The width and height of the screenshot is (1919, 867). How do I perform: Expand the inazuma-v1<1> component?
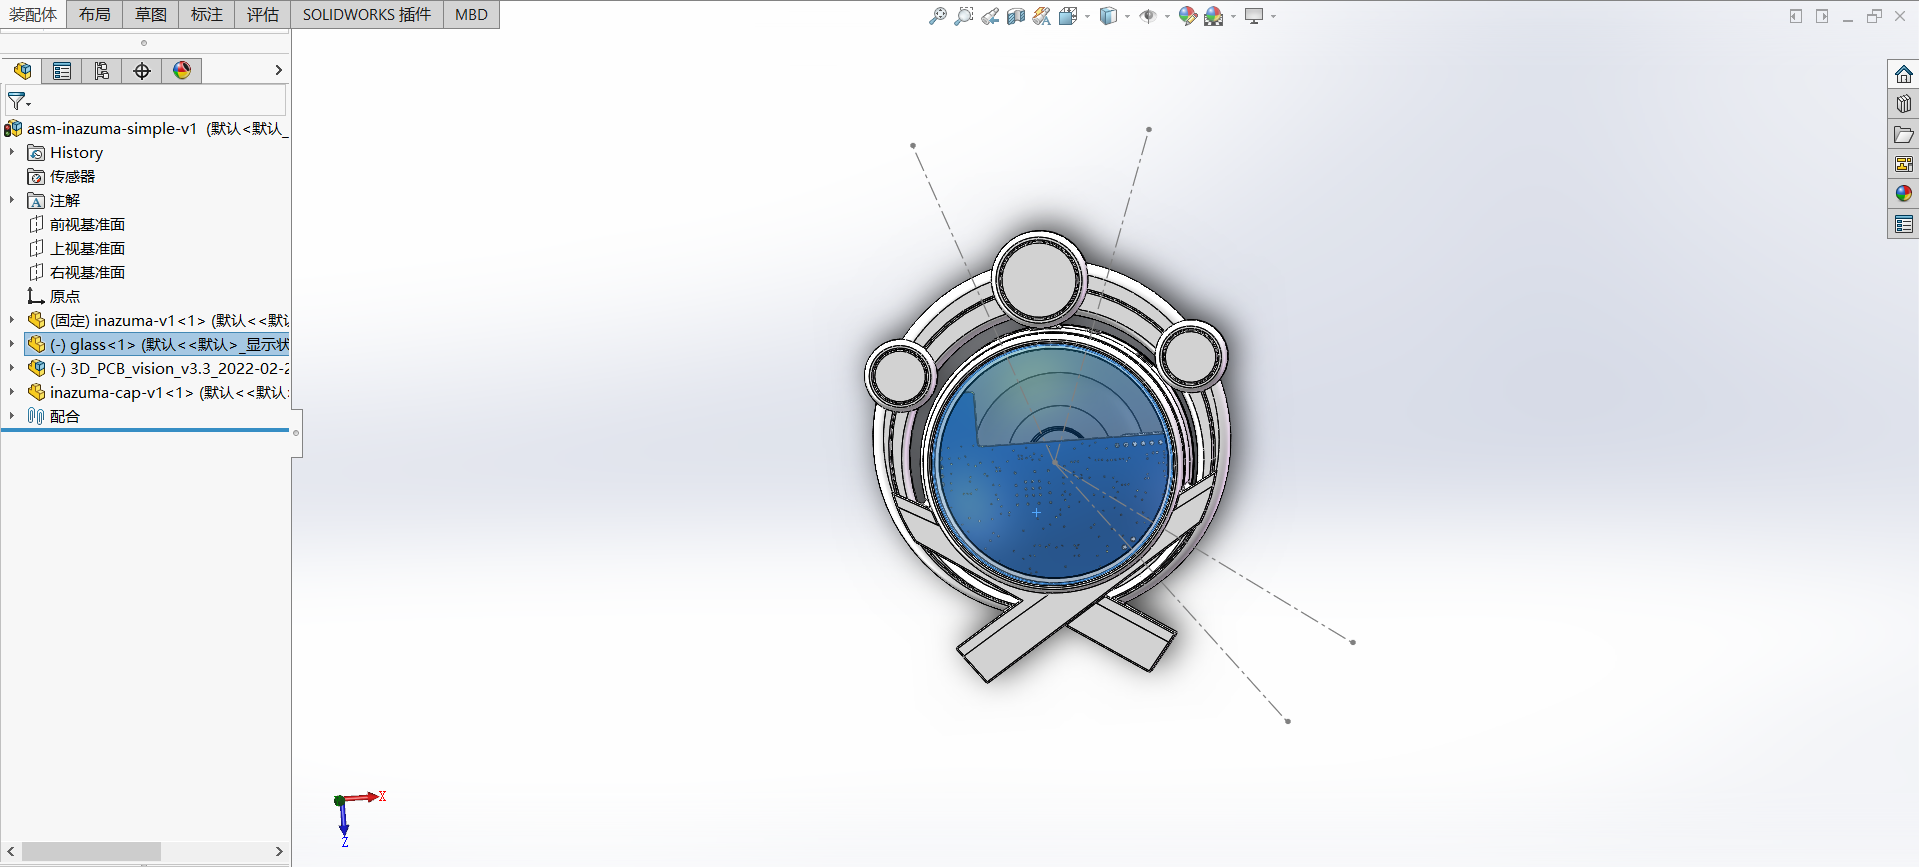coord(12,320)
